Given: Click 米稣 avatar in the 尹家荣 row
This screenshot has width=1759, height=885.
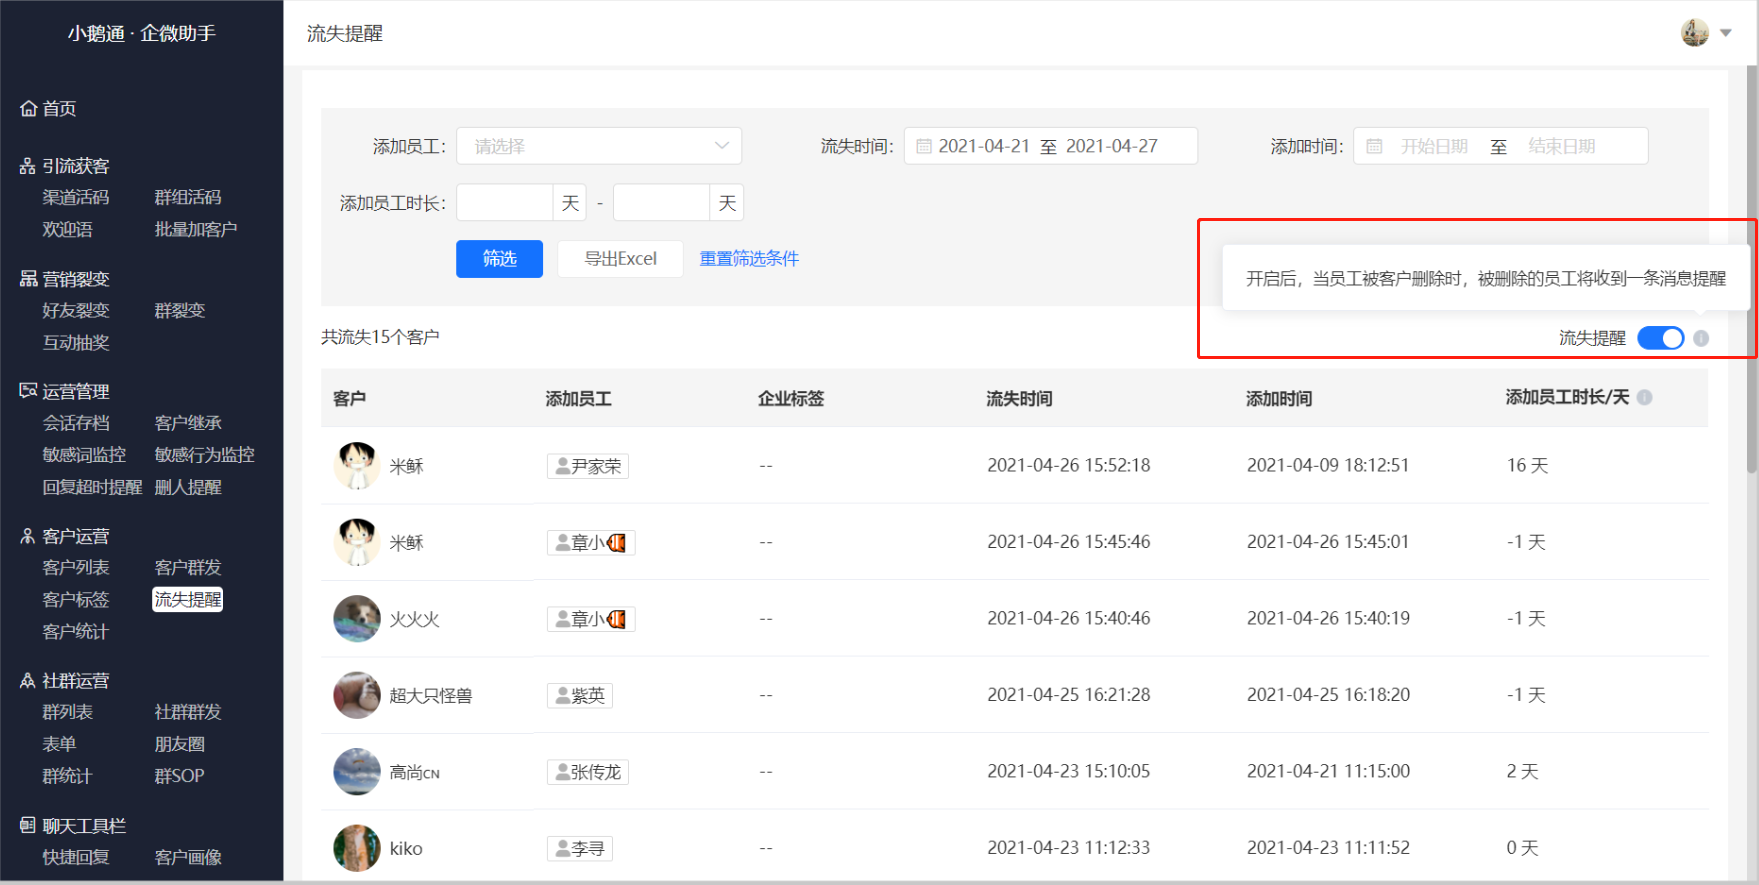Looking at the screenshot, I should coord(357,466).
